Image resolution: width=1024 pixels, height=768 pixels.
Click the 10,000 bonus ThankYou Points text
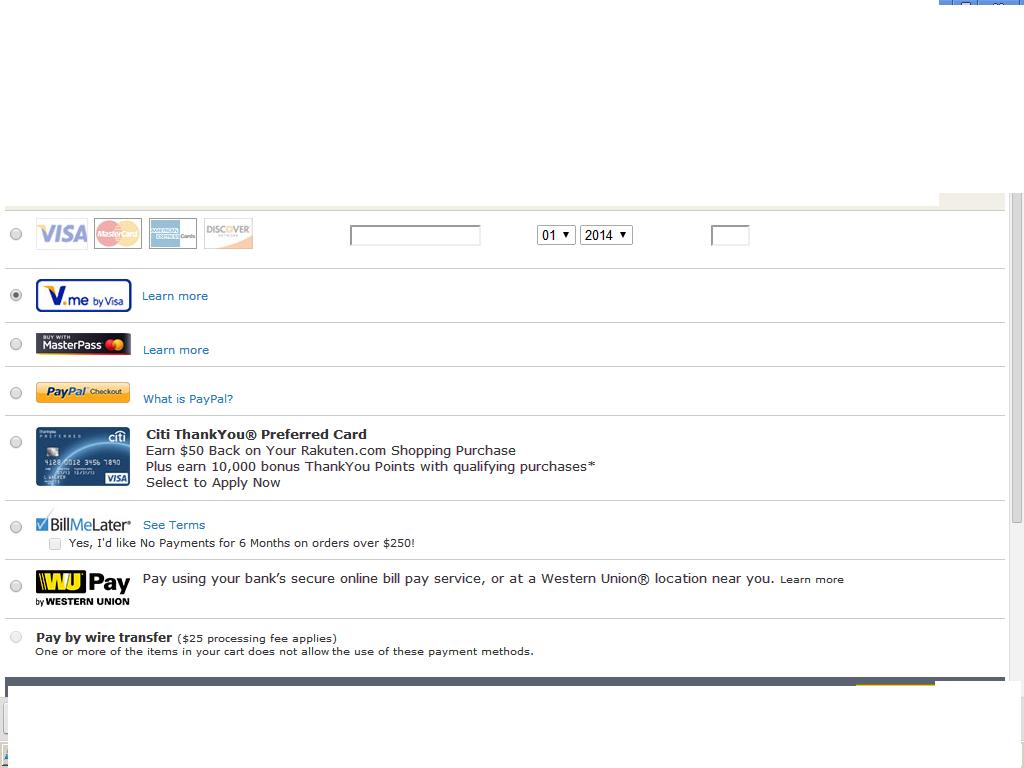[x=370, y=467]
